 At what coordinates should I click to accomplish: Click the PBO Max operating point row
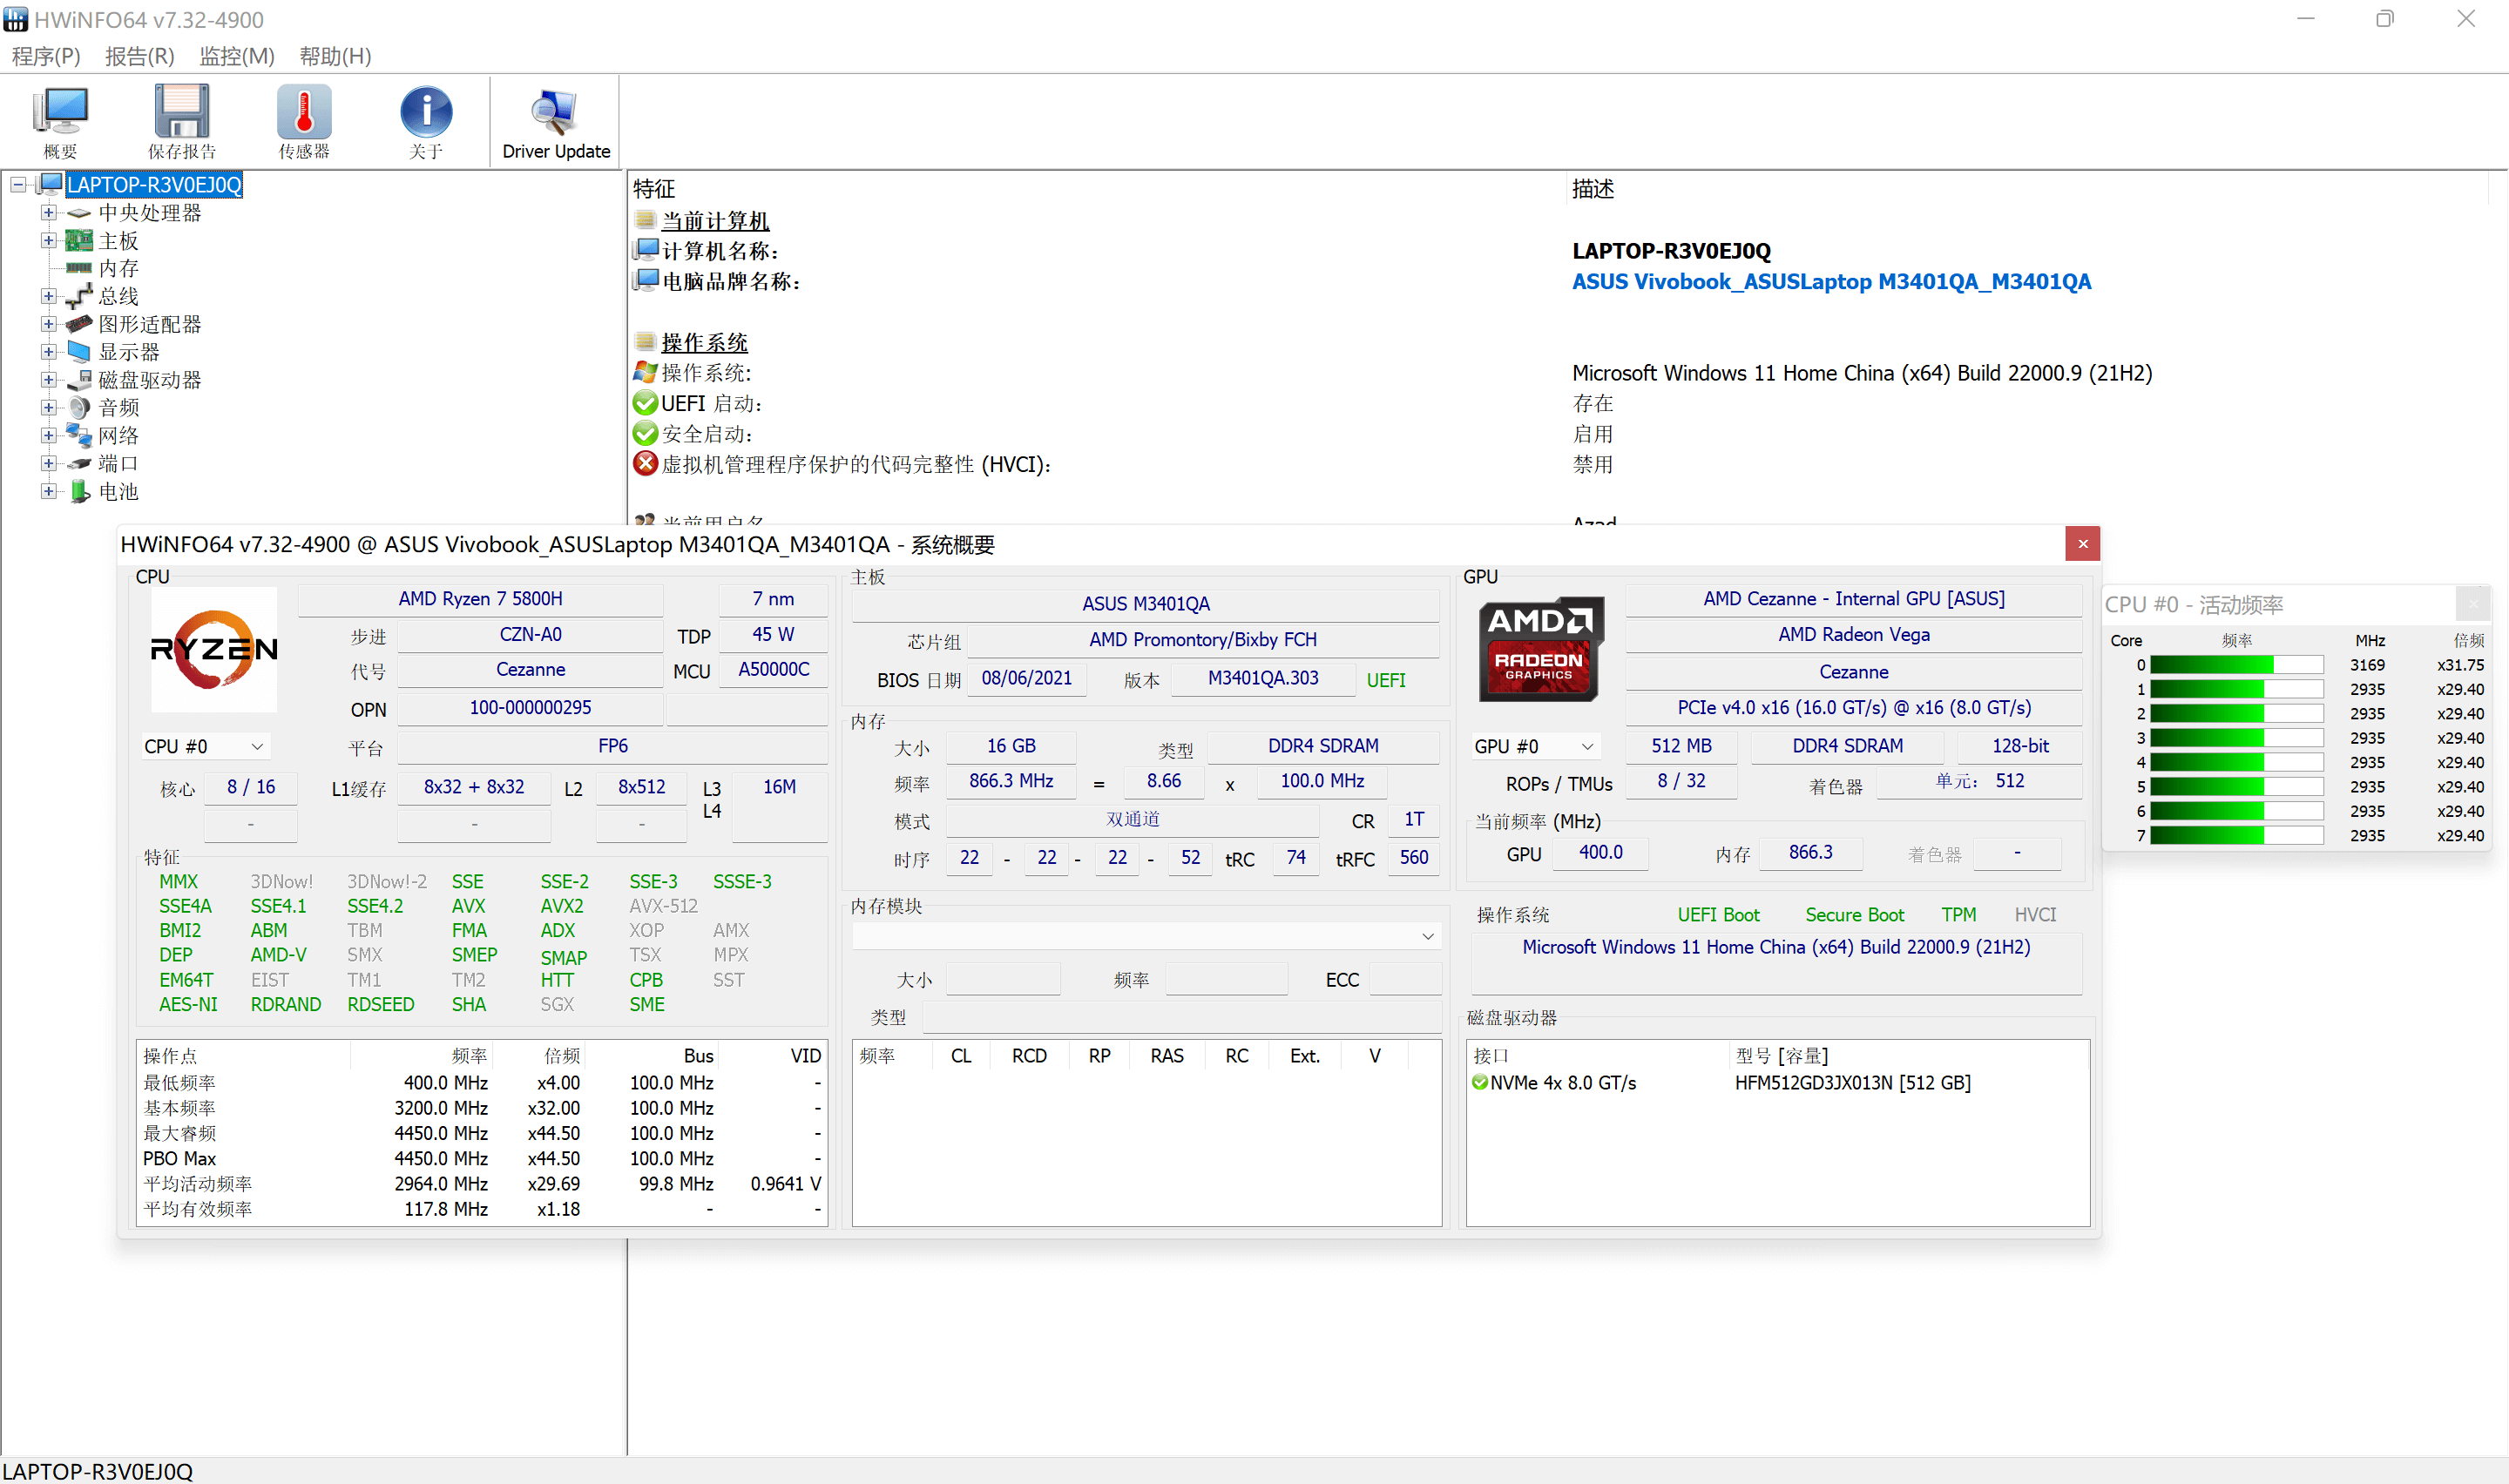(x=481, y=1158)
